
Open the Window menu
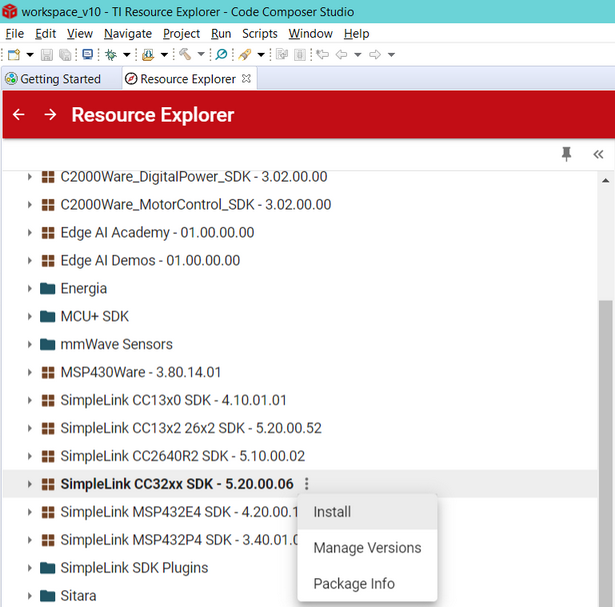click(x=311, y=34)
